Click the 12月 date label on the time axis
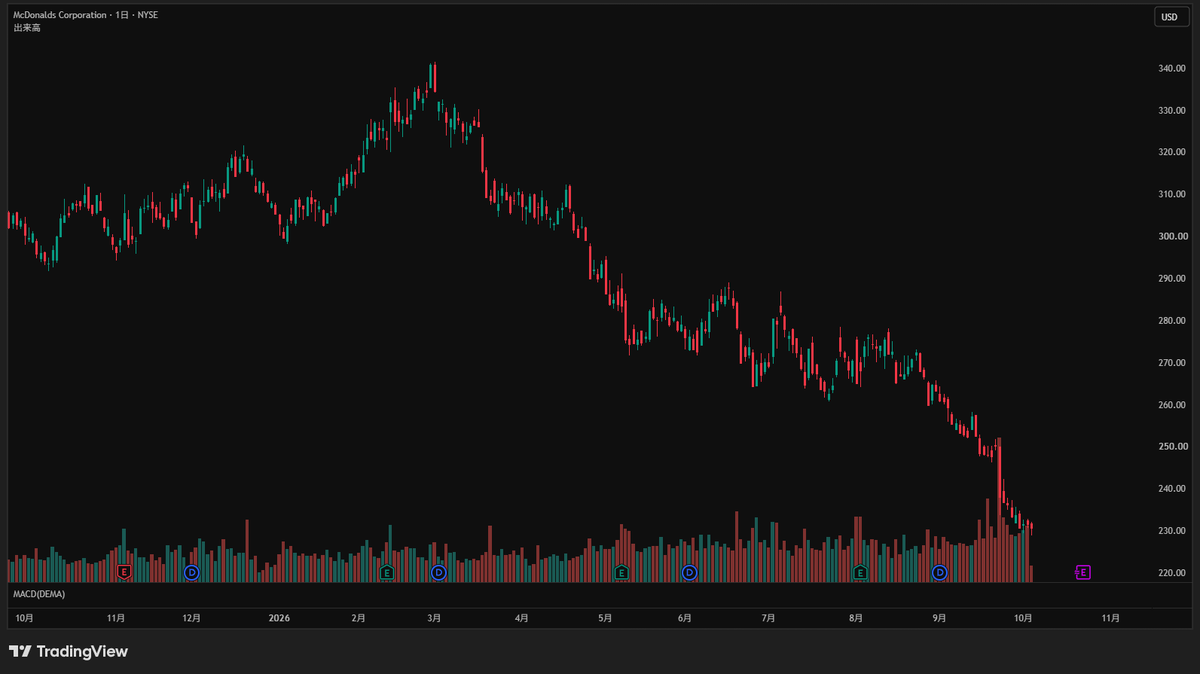Screen dimensions: 1200x674 tap(192, 619)
